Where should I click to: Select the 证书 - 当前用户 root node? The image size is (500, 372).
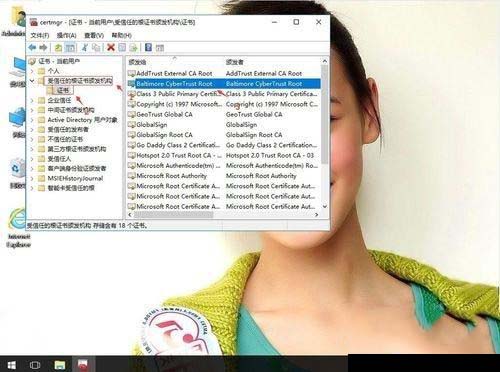[59, 61]
